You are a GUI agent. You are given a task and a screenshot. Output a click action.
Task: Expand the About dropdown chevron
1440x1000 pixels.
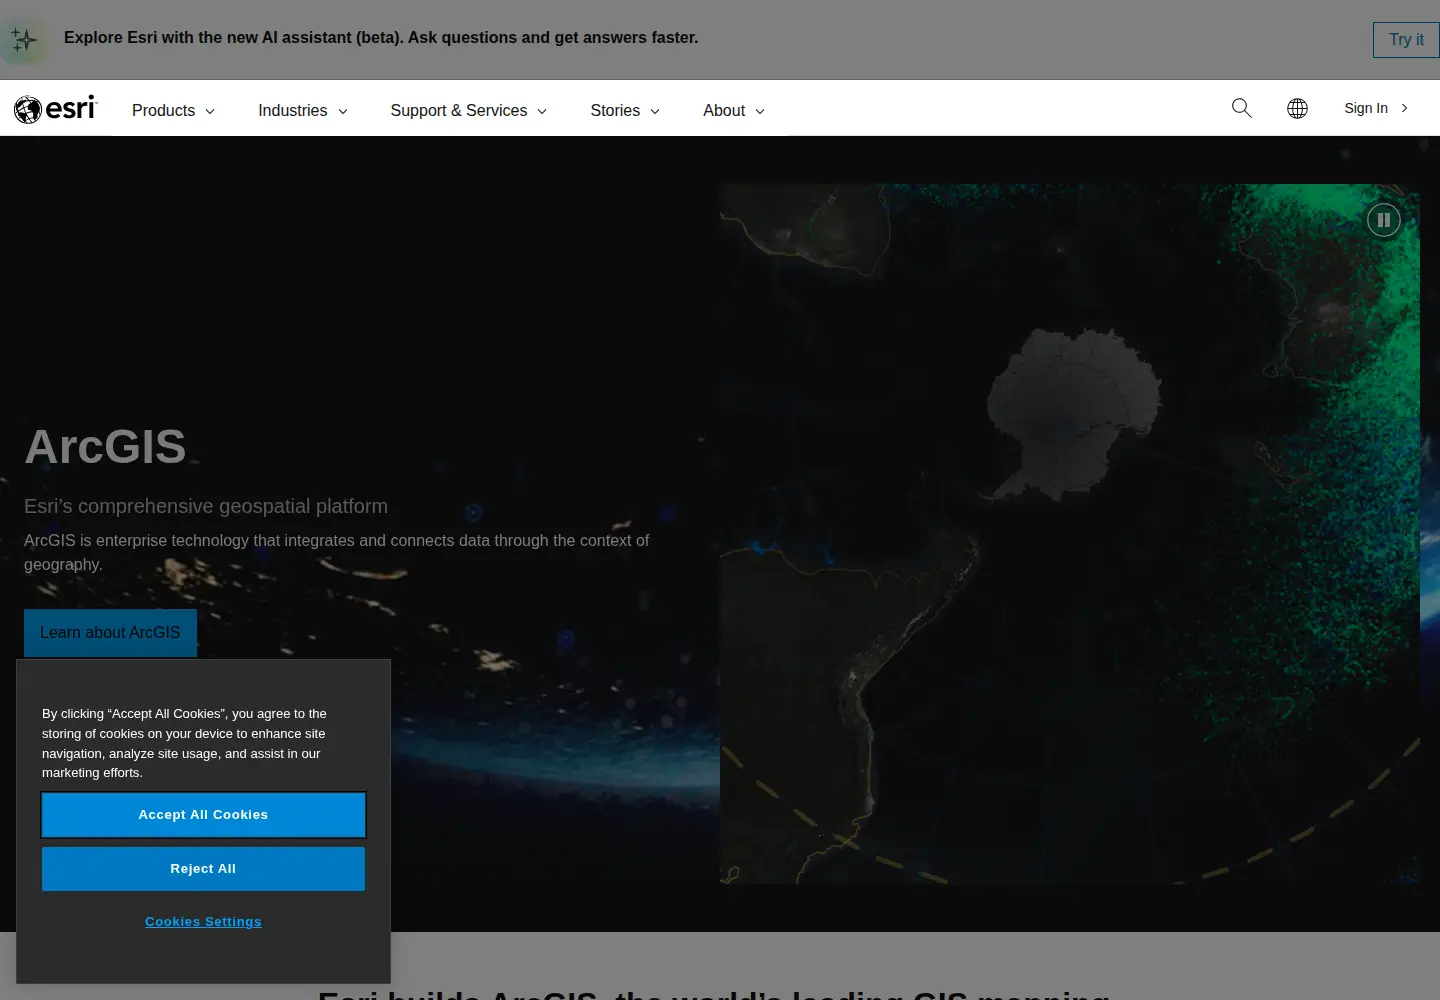[x=760, y=111]
